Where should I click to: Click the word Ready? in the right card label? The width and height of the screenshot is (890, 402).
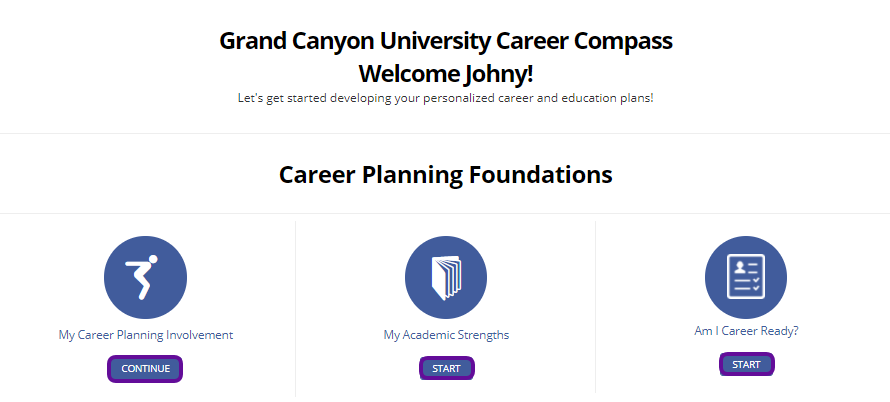click(780, 331)
